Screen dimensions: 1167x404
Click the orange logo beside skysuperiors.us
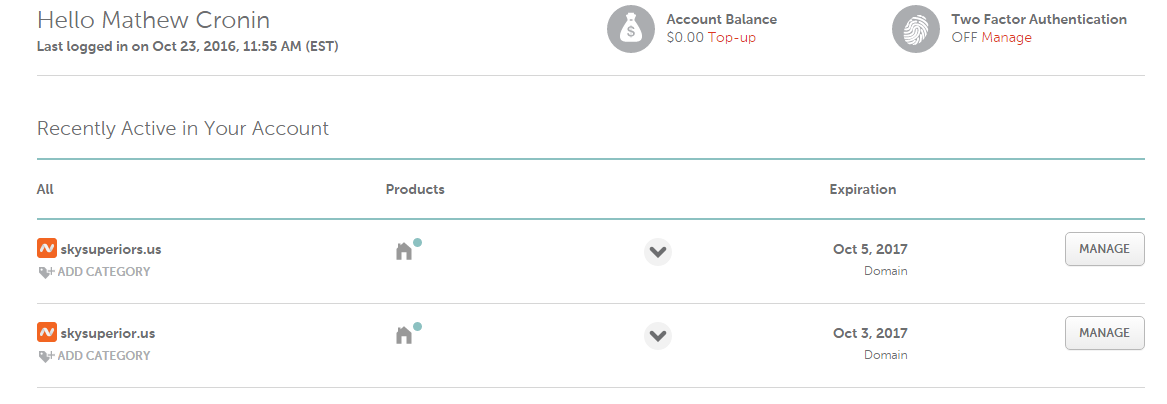[46, 248]
